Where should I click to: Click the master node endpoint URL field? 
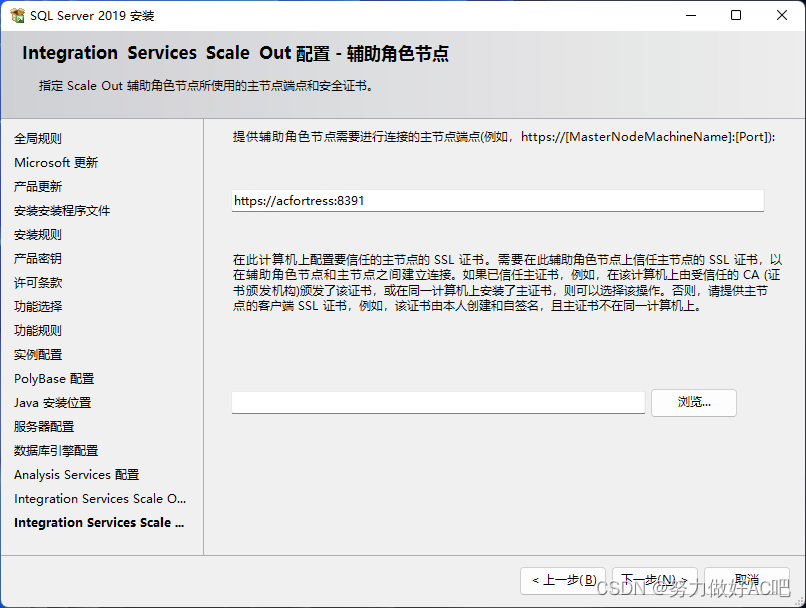point(498,200)
